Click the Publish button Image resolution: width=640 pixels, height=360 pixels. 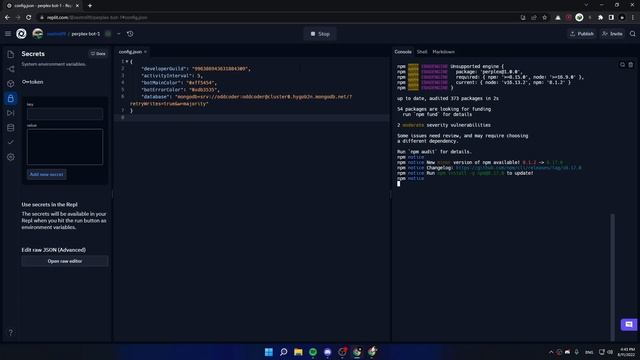tap(582, 34)
